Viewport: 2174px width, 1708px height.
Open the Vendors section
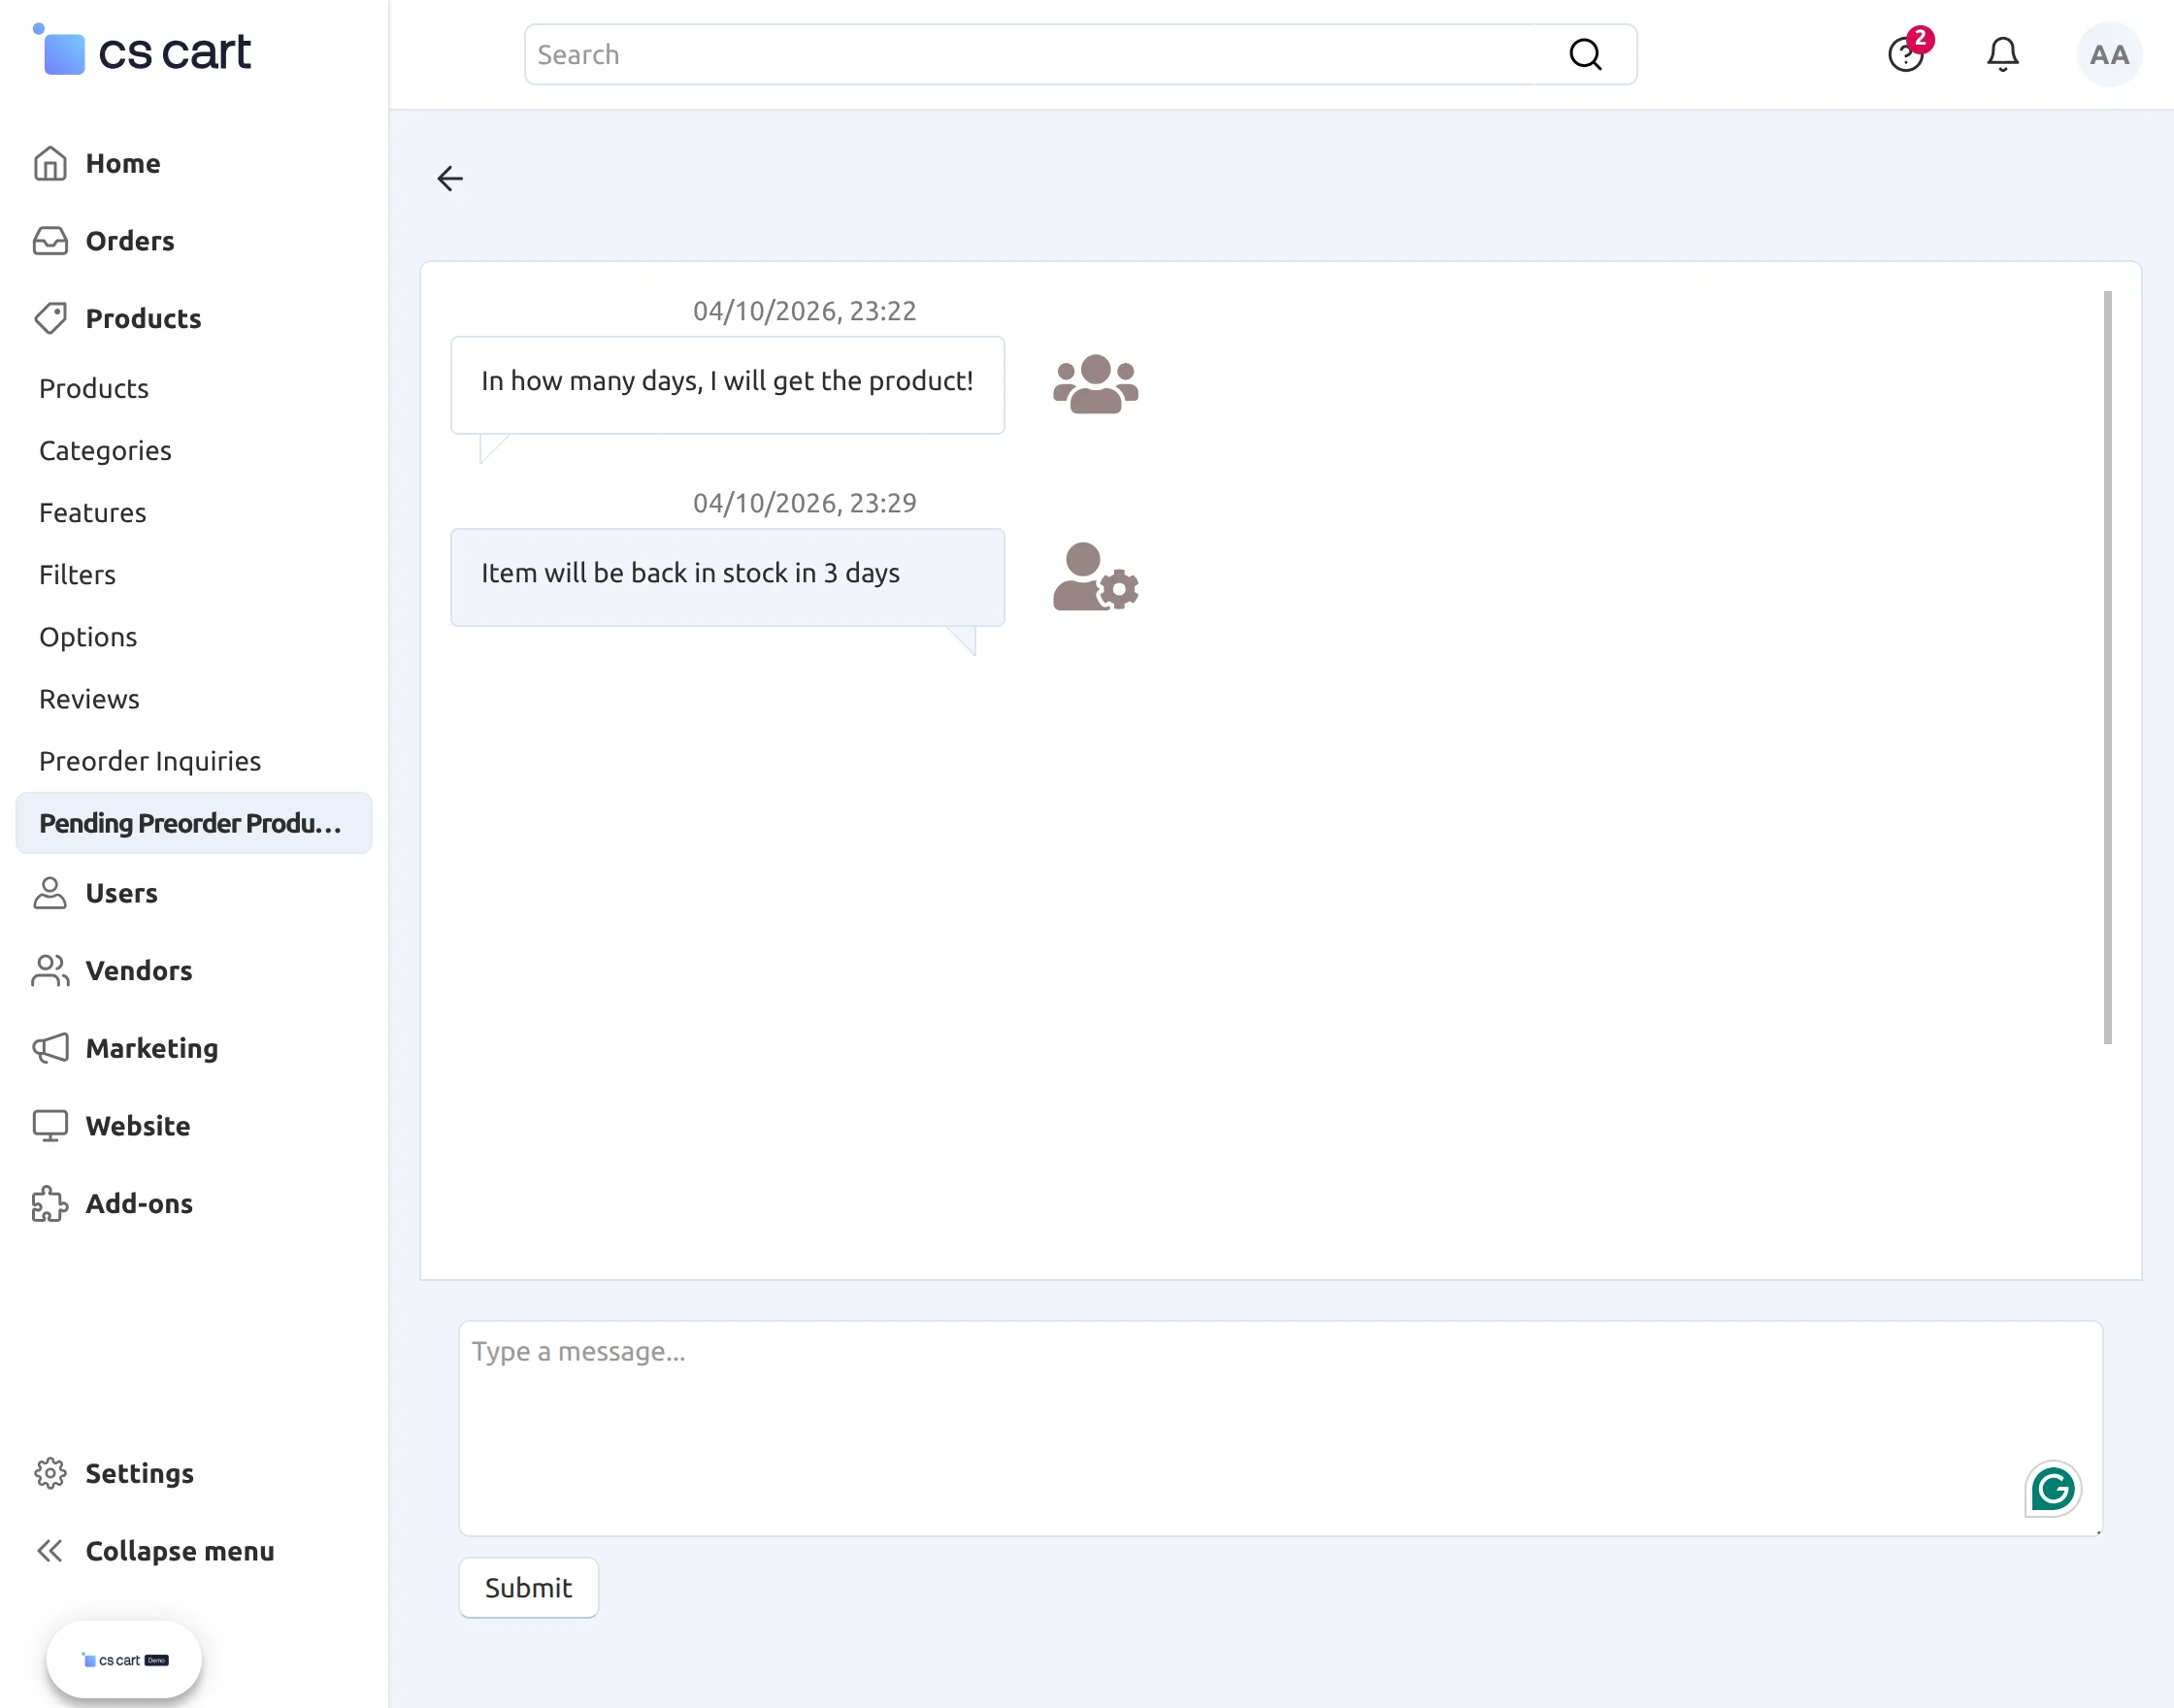click(138, 970)
